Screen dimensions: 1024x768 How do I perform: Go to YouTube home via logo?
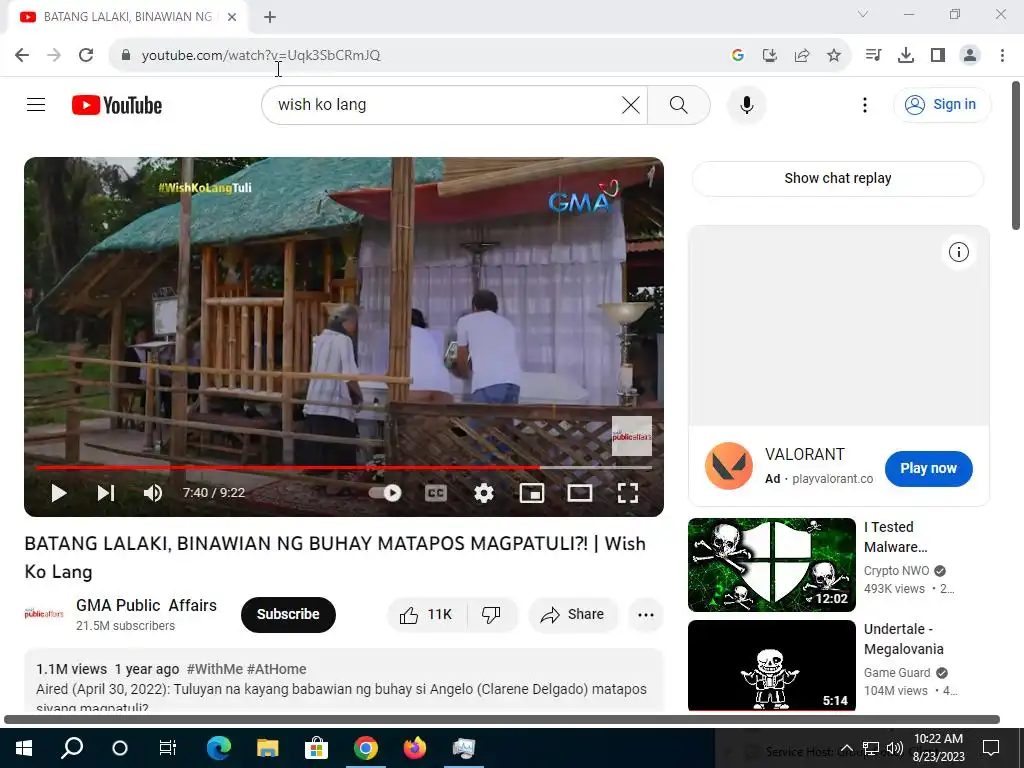(117, 105)
